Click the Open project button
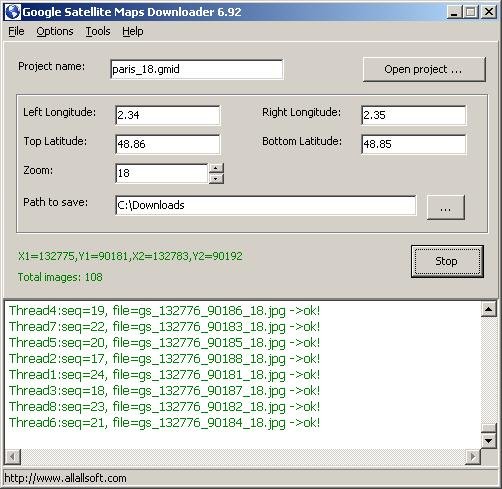 point(424,69)
